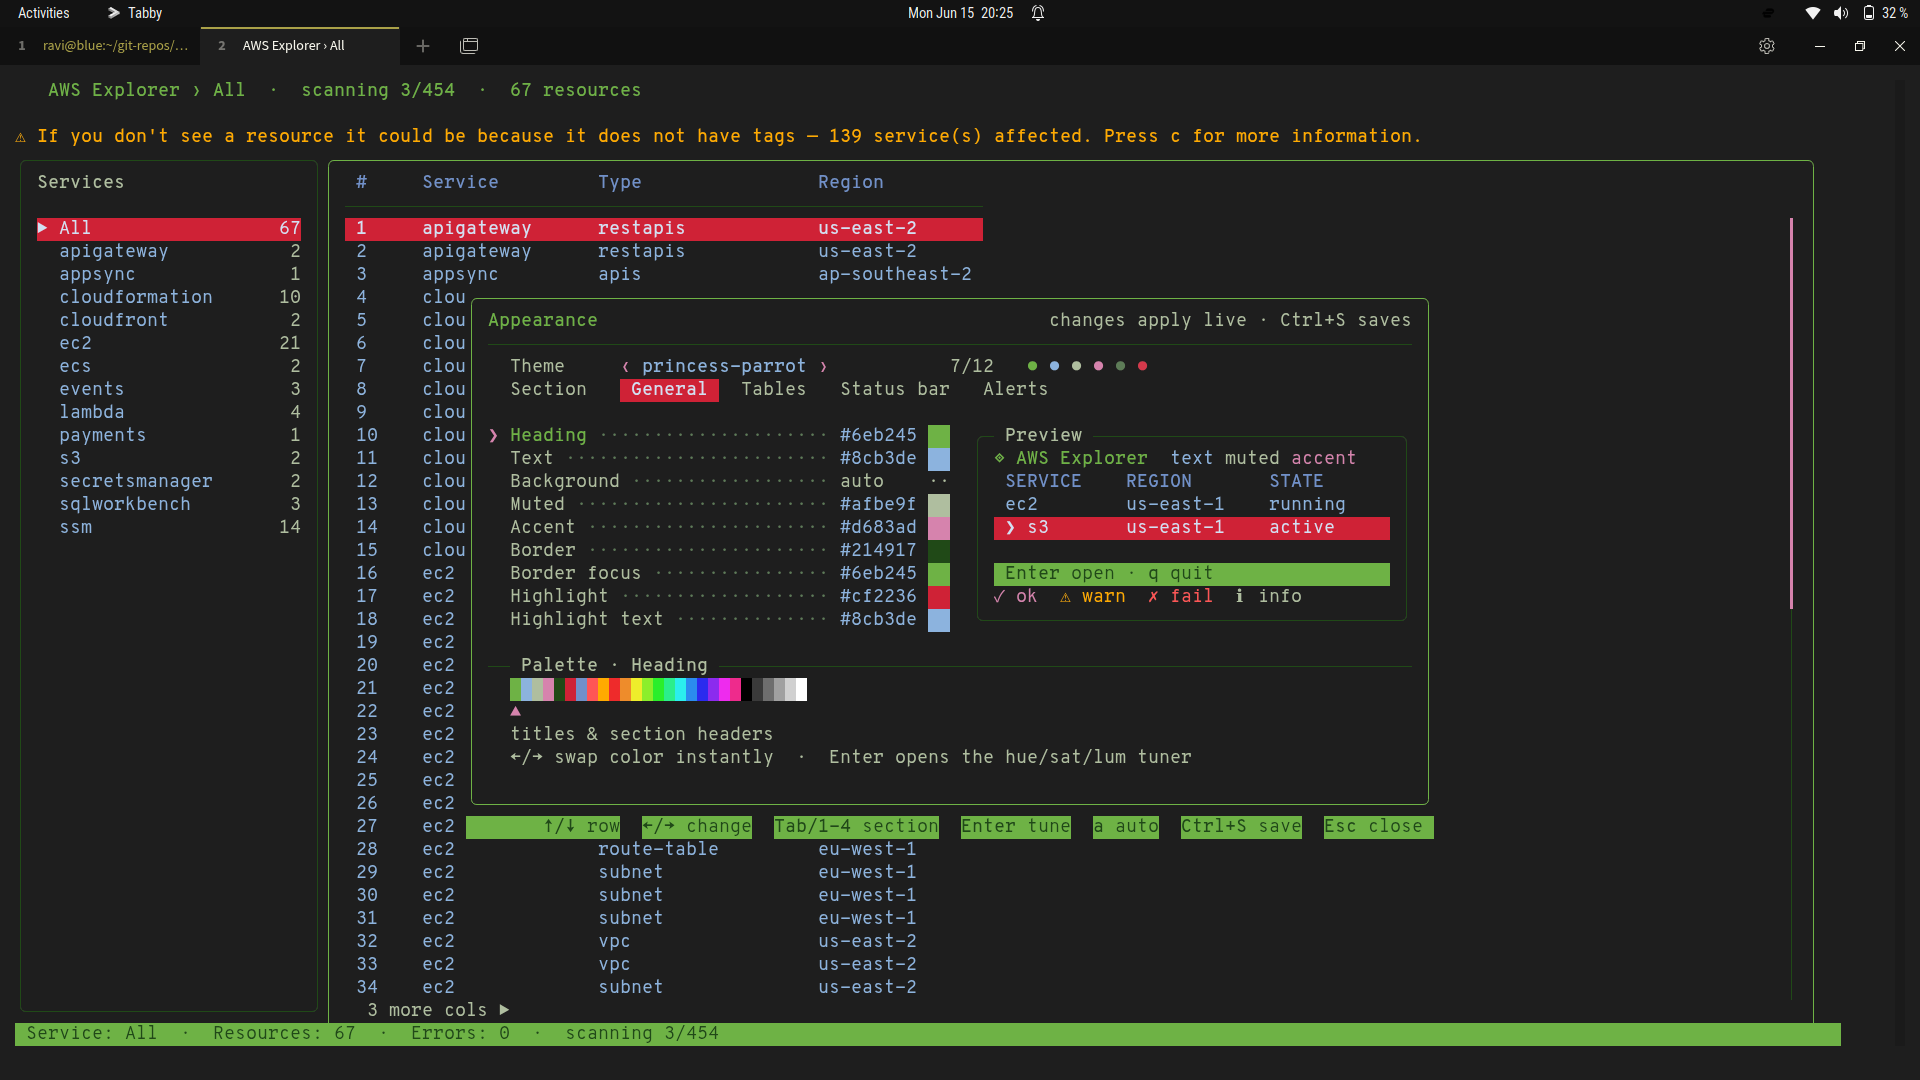
Task: Select ecs in Services list
Action: [169, 367]
